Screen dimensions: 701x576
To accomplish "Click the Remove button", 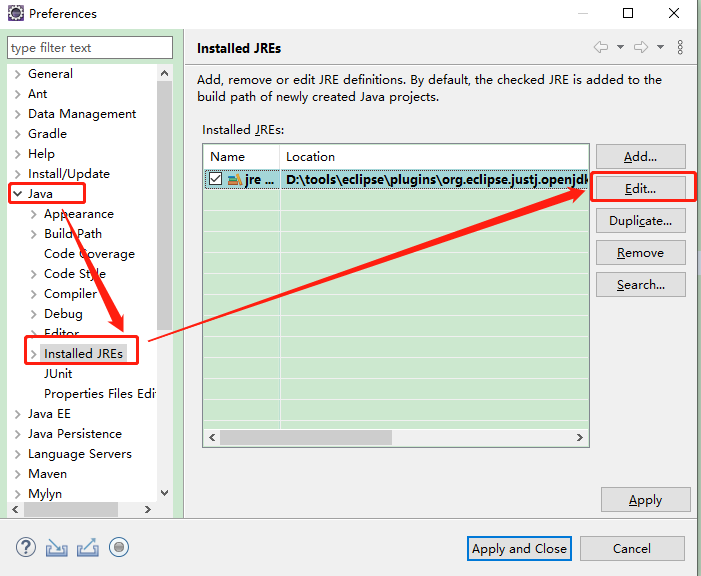I will [640, 253].
